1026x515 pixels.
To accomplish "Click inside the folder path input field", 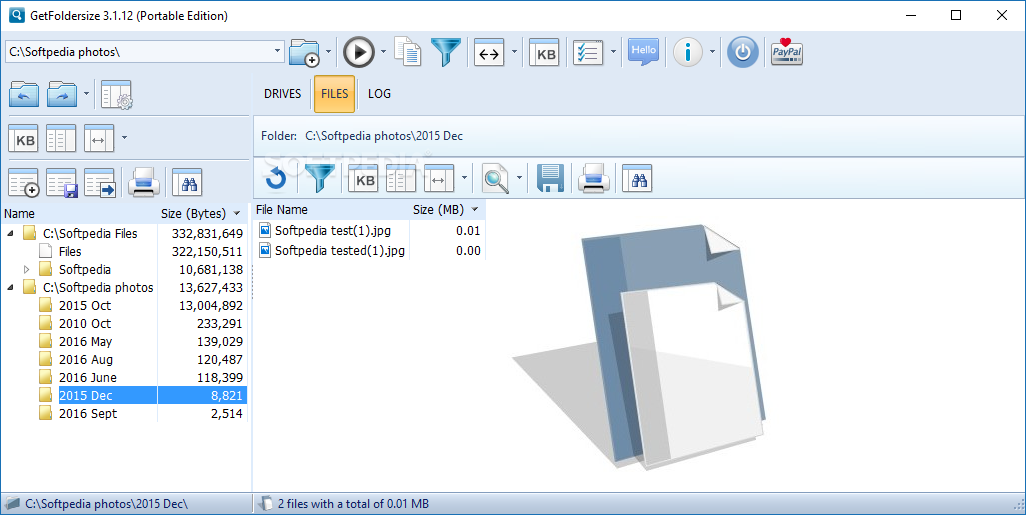I will [x=137, y=52].
